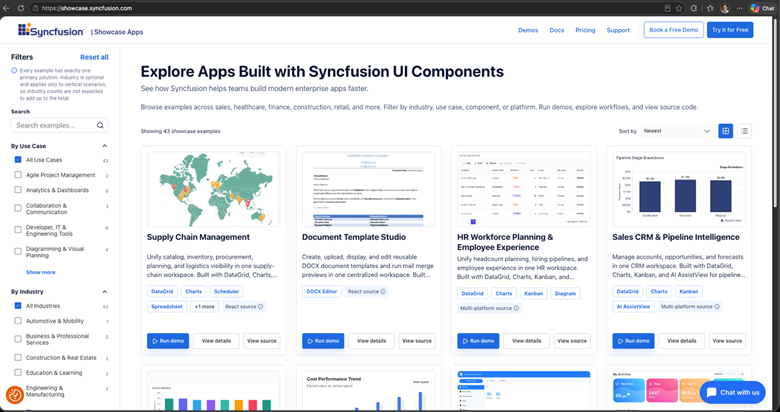Click Try it for Free button
Image resolution: width=780 pixels, height=412 pixels.
pos(730,30)
